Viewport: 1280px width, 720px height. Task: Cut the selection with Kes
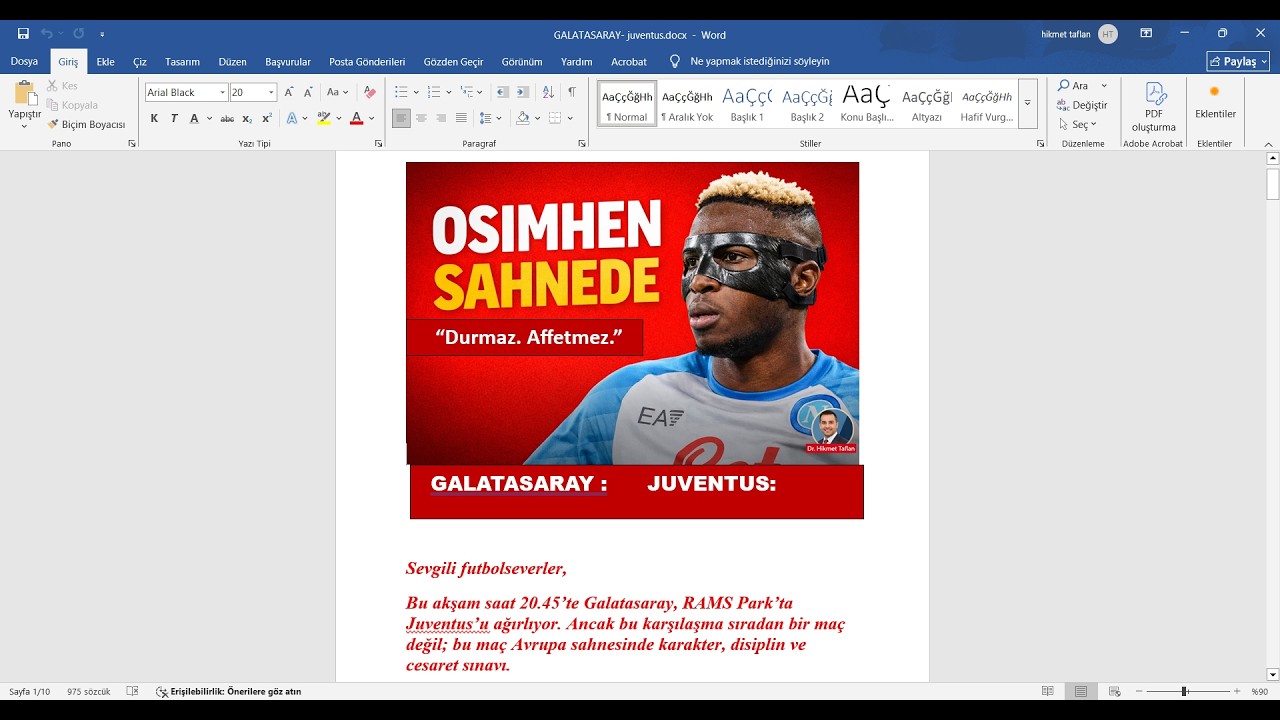click(62, 86)
